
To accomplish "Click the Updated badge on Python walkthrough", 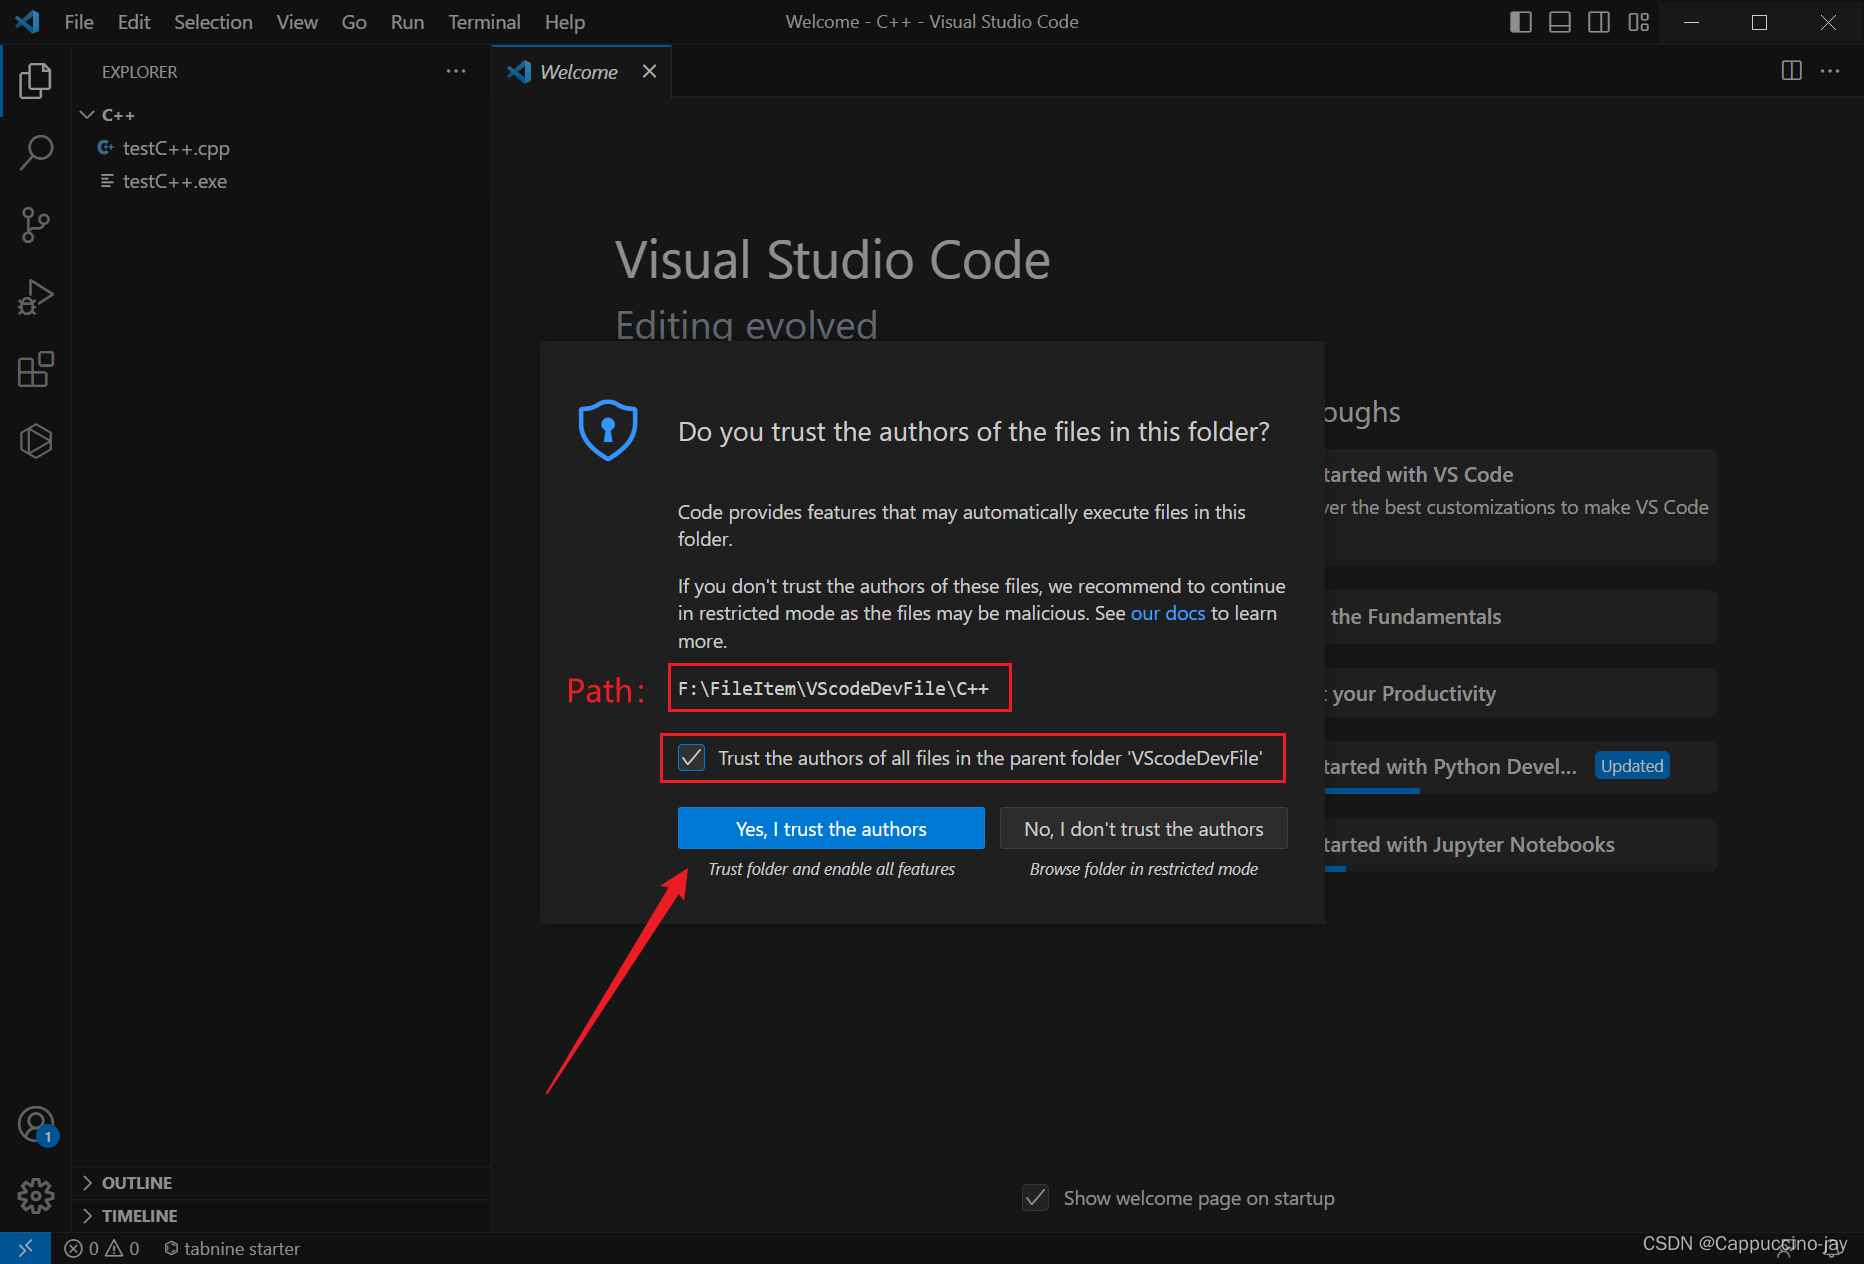I will [1632, 766].
